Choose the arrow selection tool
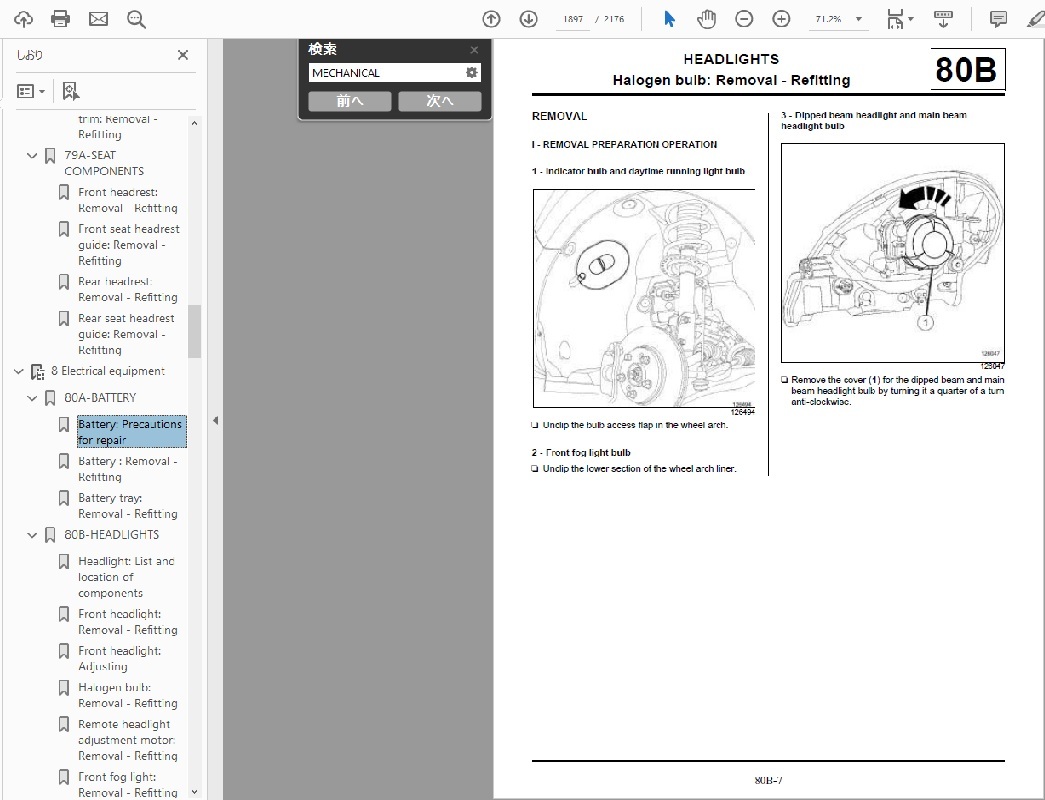This screenshot has width=1045, height=800. tap(670, 19)
